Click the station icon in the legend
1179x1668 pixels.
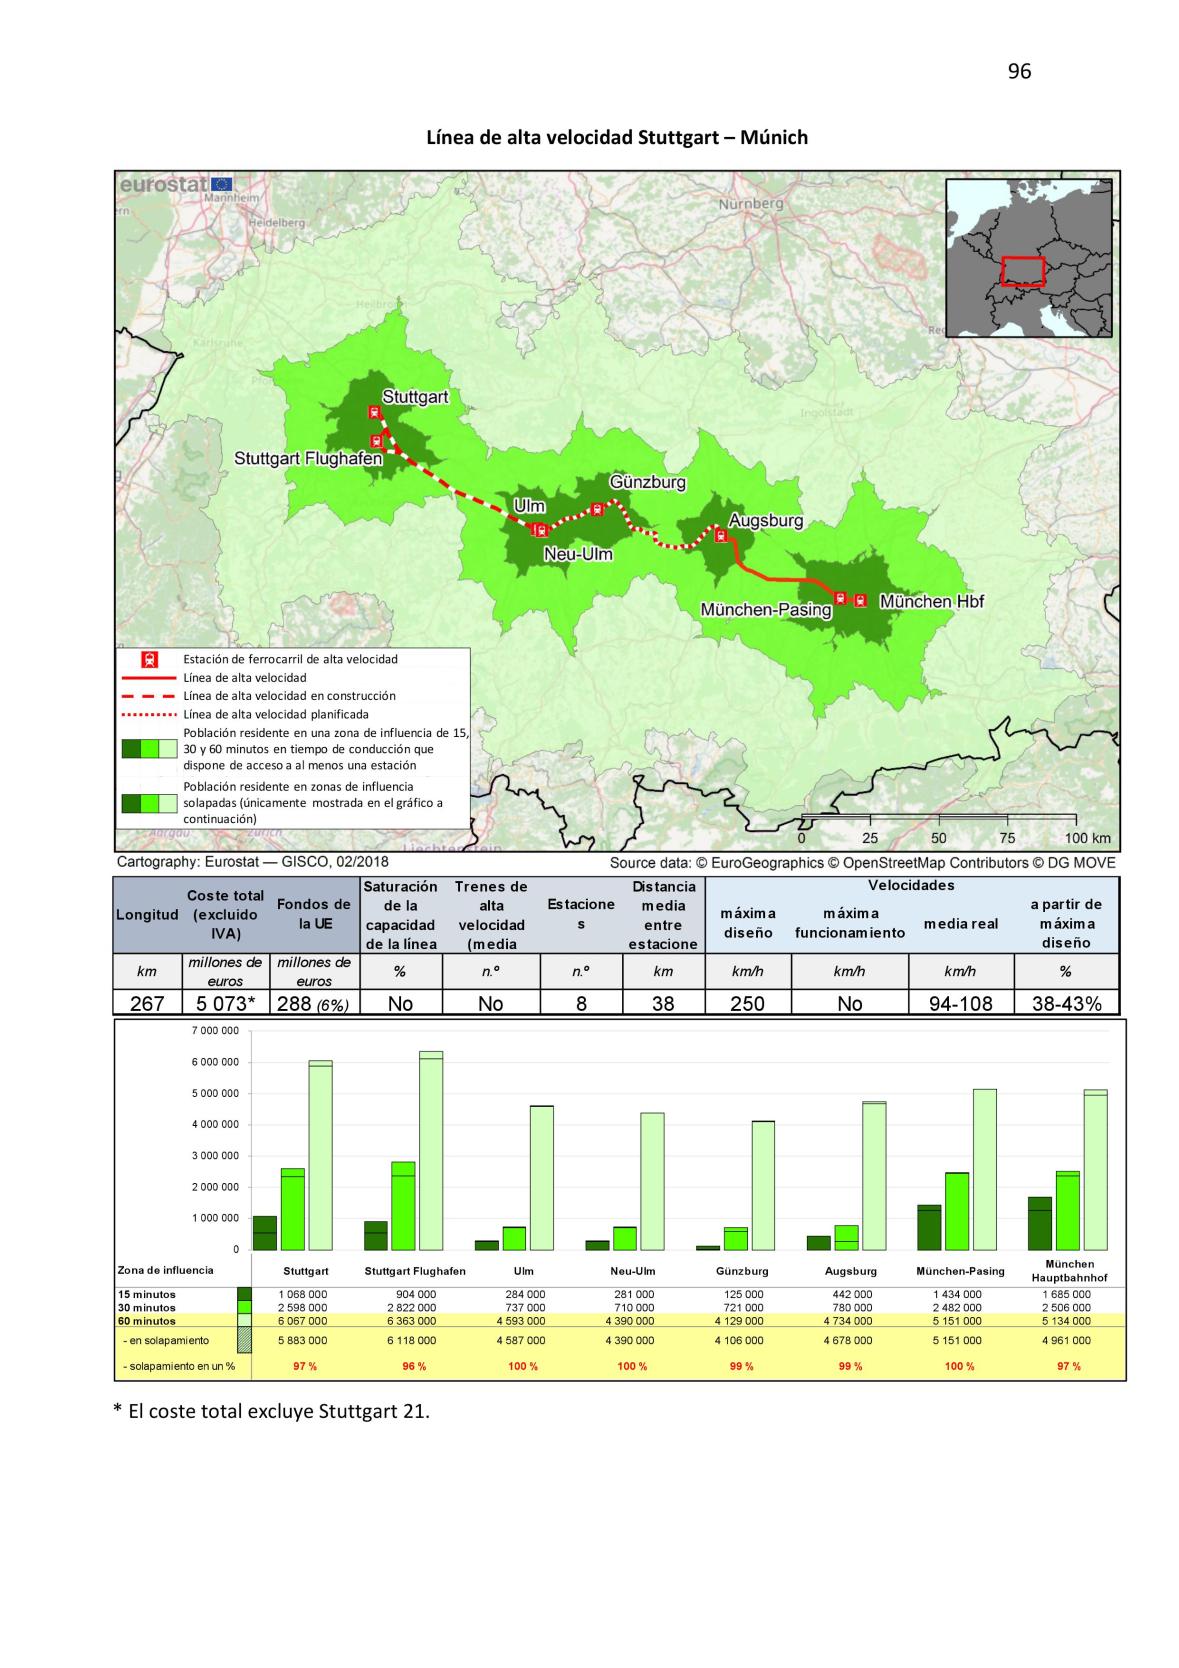pyautogui.click(x=149, y=659)
